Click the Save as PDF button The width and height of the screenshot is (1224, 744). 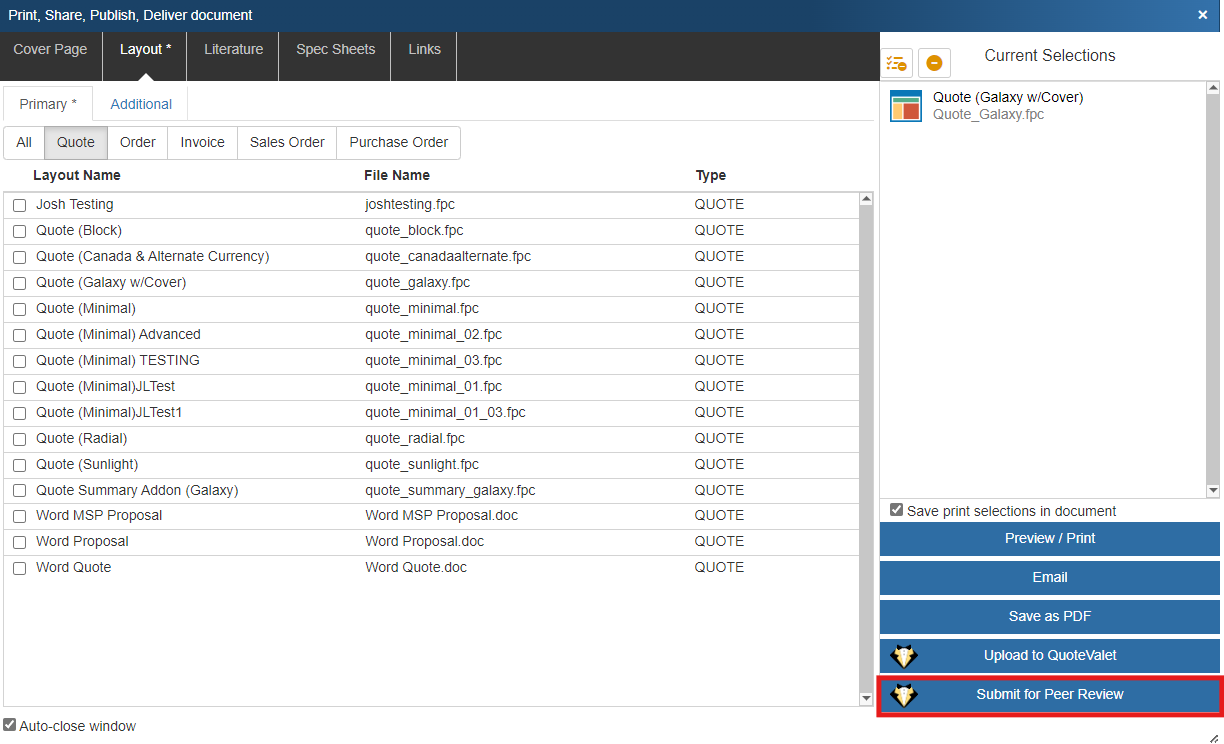(1049, 617)
